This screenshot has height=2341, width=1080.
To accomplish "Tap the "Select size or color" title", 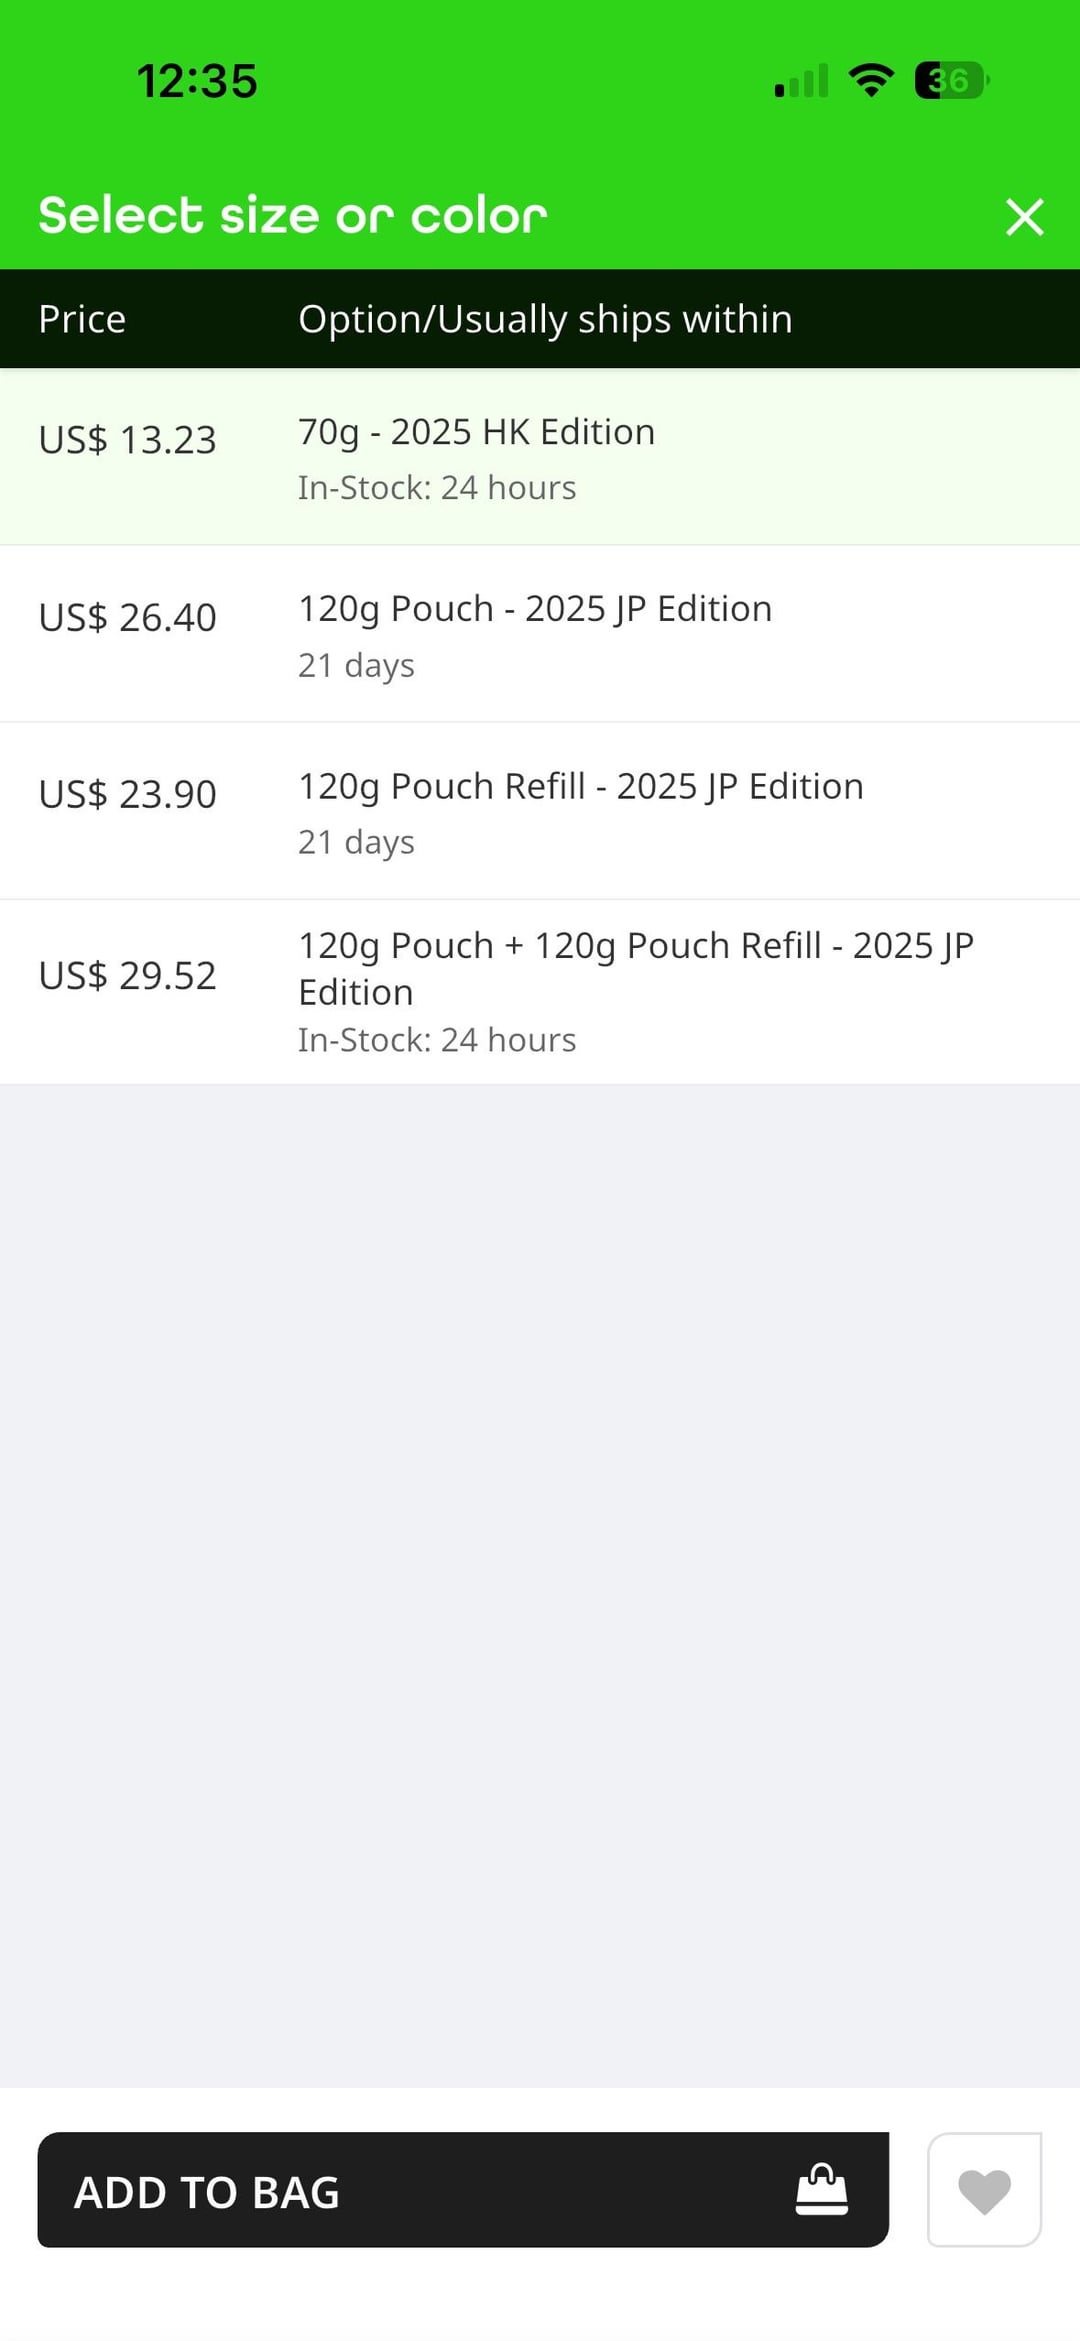I will (293, 216).
